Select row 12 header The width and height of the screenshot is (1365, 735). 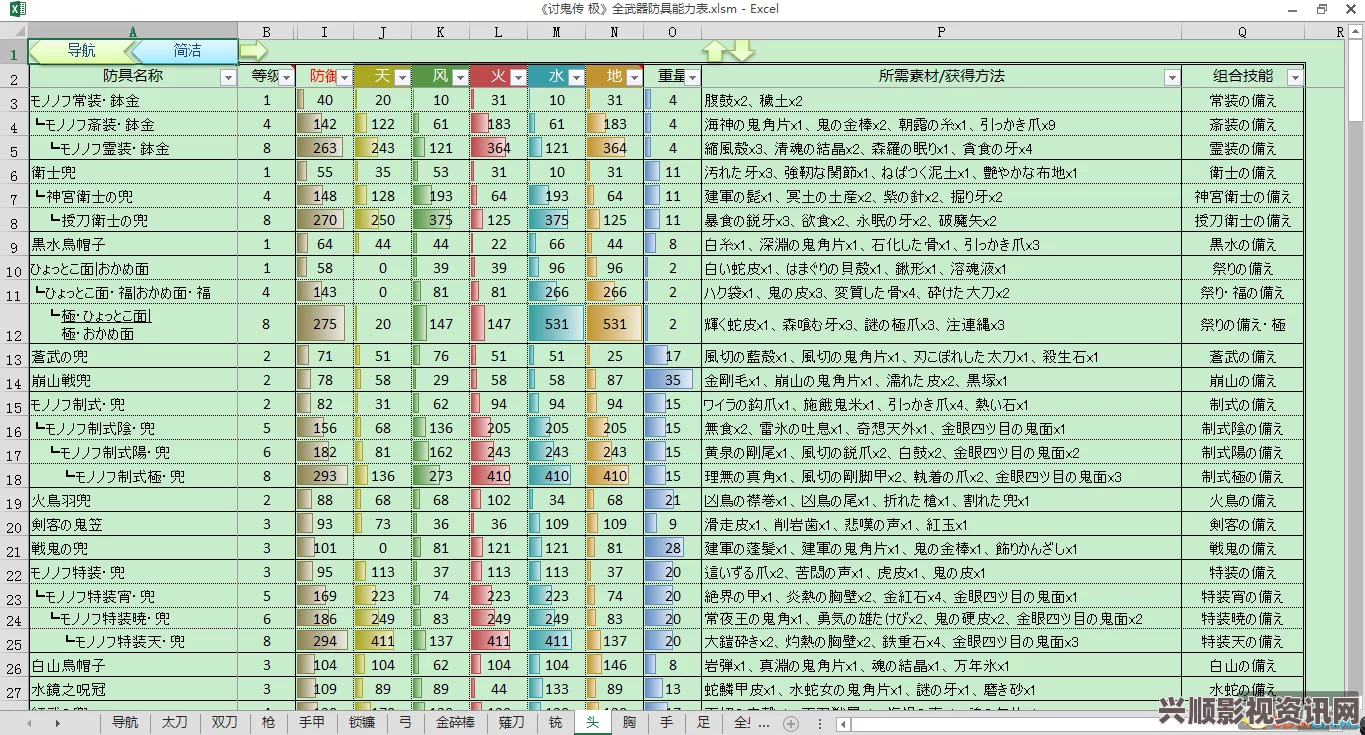click(x=14, y=324)
